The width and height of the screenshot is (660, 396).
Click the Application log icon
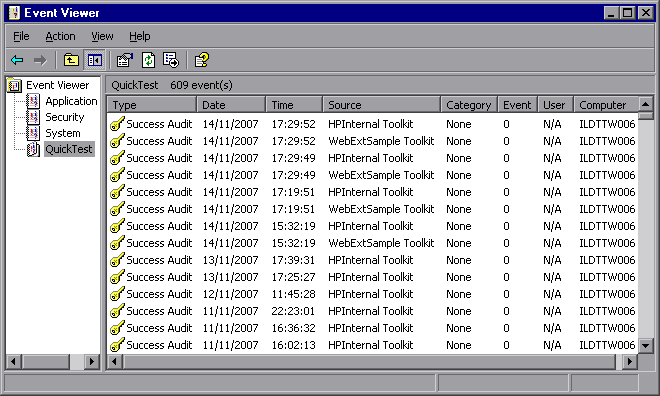(33, 101)
